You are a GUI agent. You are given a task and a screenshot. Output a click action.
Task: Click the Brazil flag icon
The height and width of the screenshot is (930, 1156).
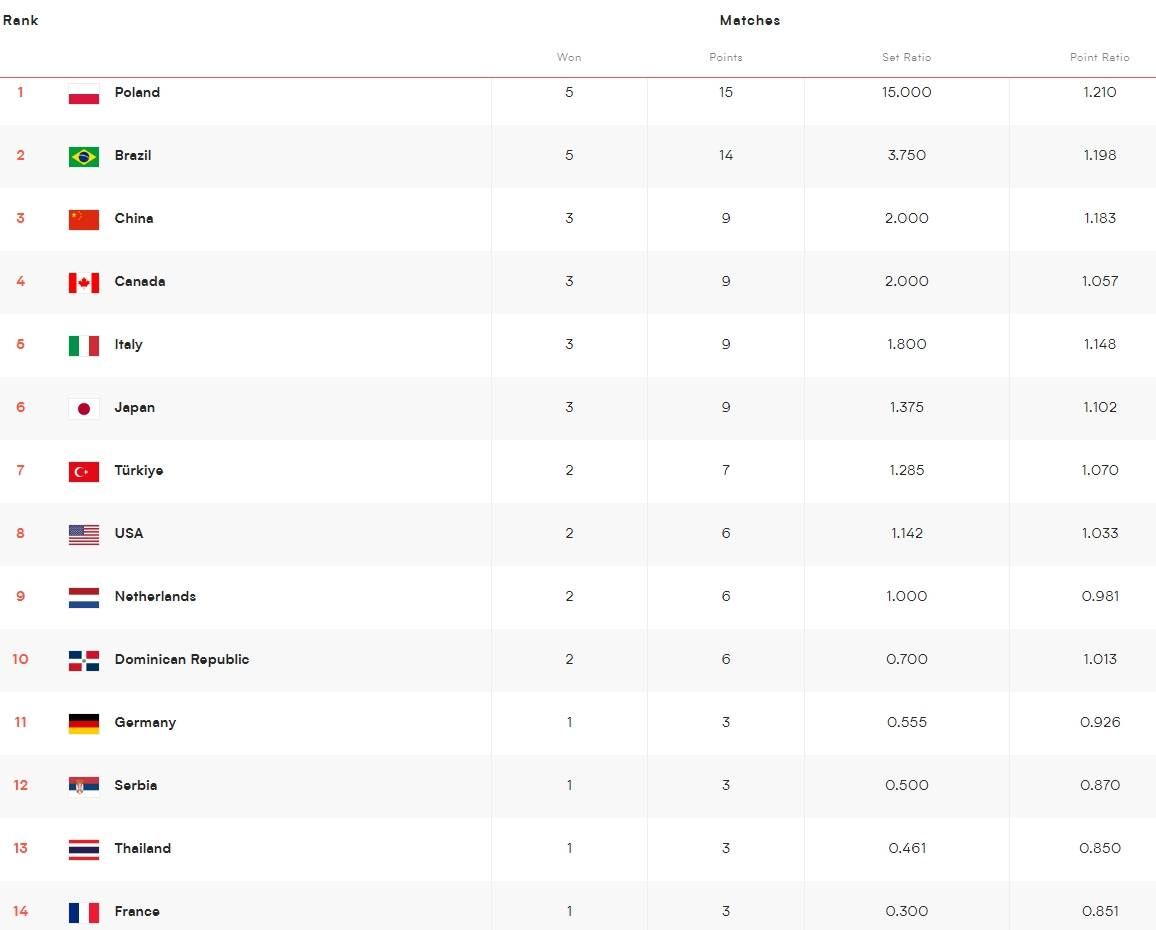84,156
